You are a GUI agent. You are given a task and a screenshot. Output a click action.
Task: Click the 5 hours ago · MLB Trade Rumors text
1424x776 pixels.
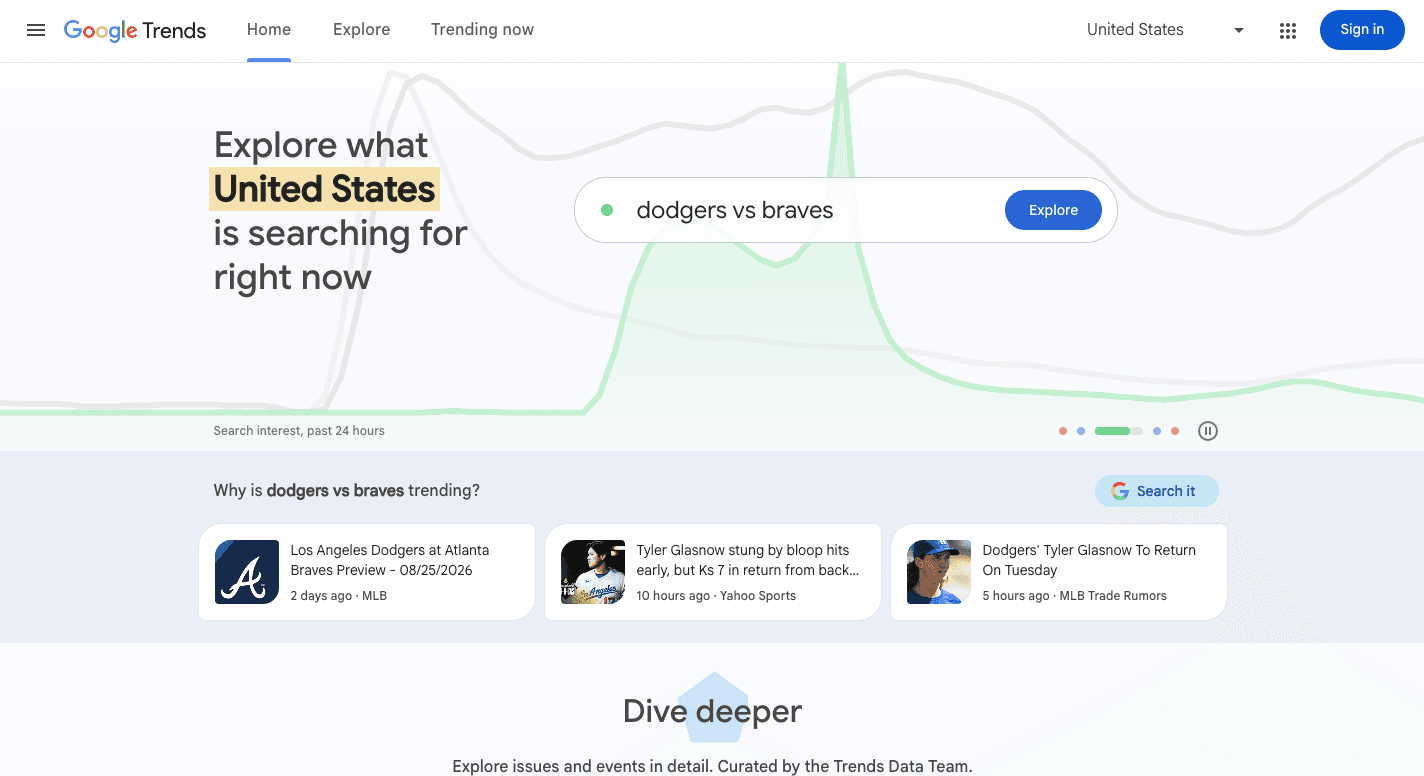coord(1074,596)
